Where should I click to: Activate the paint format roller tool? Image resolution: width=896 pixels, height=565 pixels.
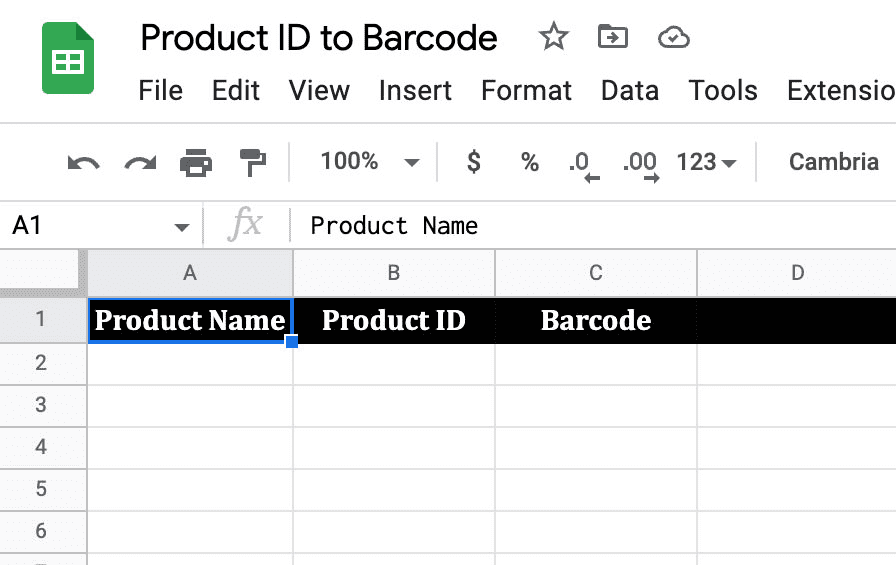pos(253,162)
